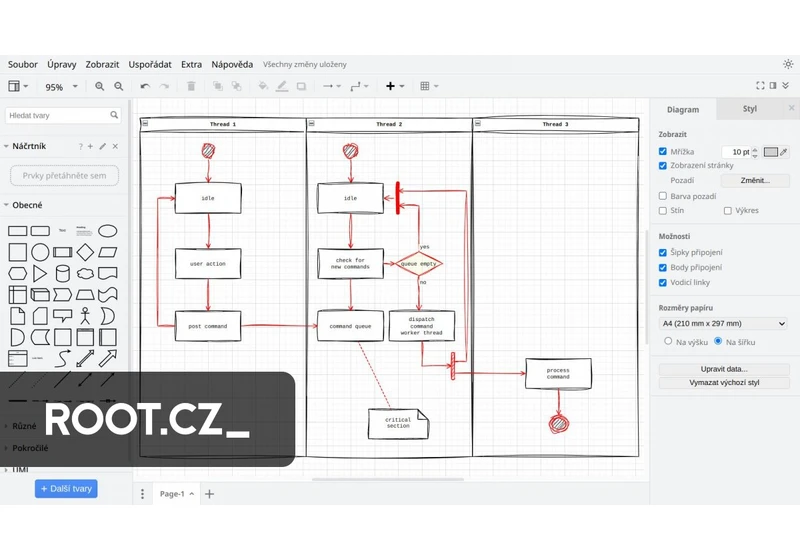This screenshot has width=800, height=560.
Task: Click the grid size 10 pt field
Action: 736,151
